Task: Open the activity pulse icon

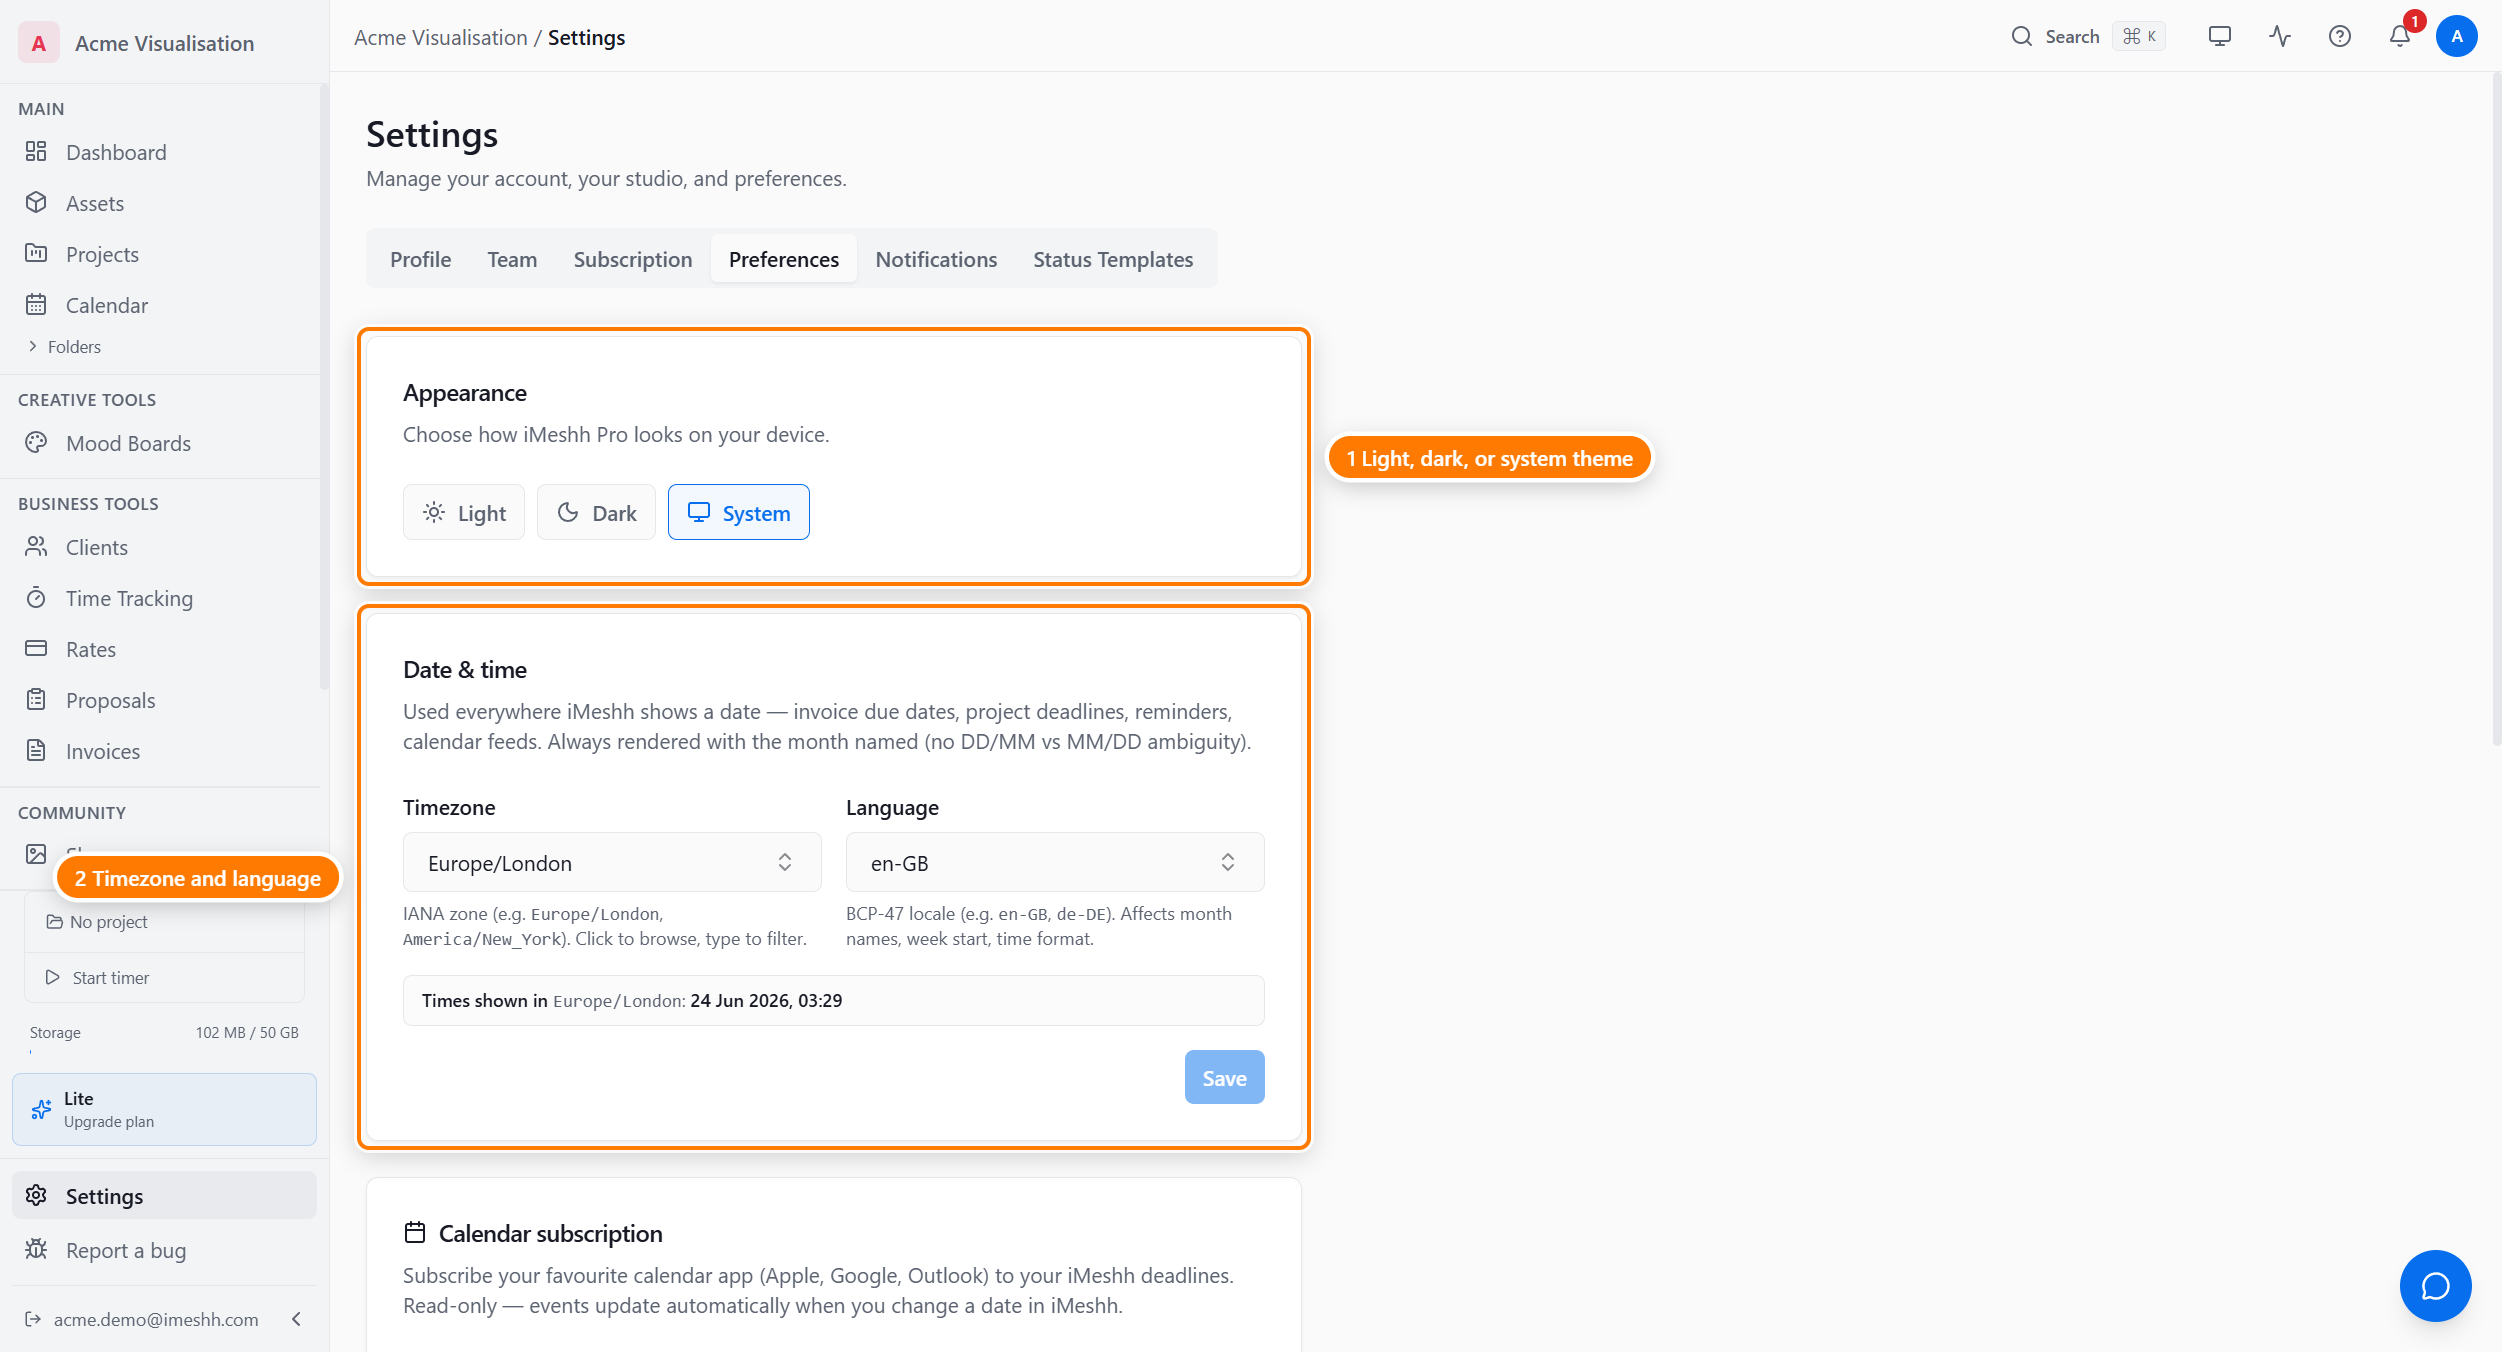Action: pos(2280,36)
